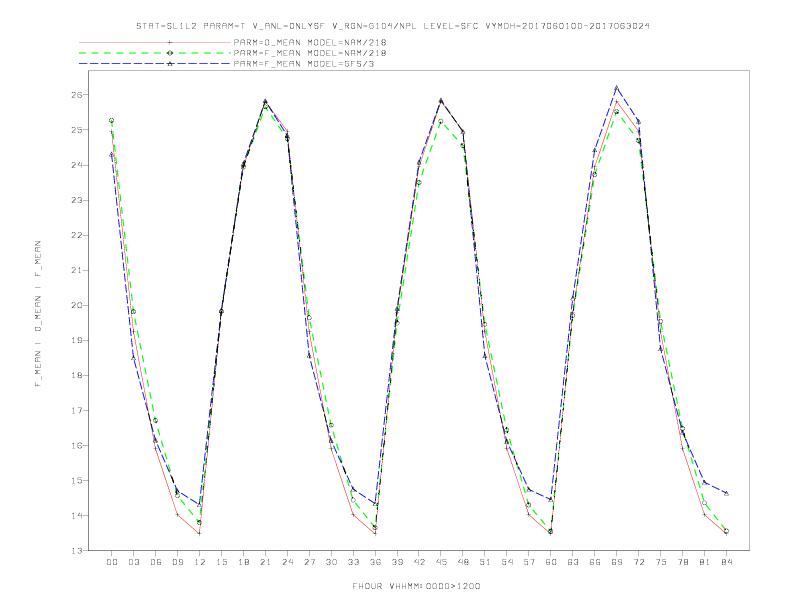The width and height of the screenshot is (792, 612).
Task: Click y-axis tick label 23
Action: [x=77, y=200]
